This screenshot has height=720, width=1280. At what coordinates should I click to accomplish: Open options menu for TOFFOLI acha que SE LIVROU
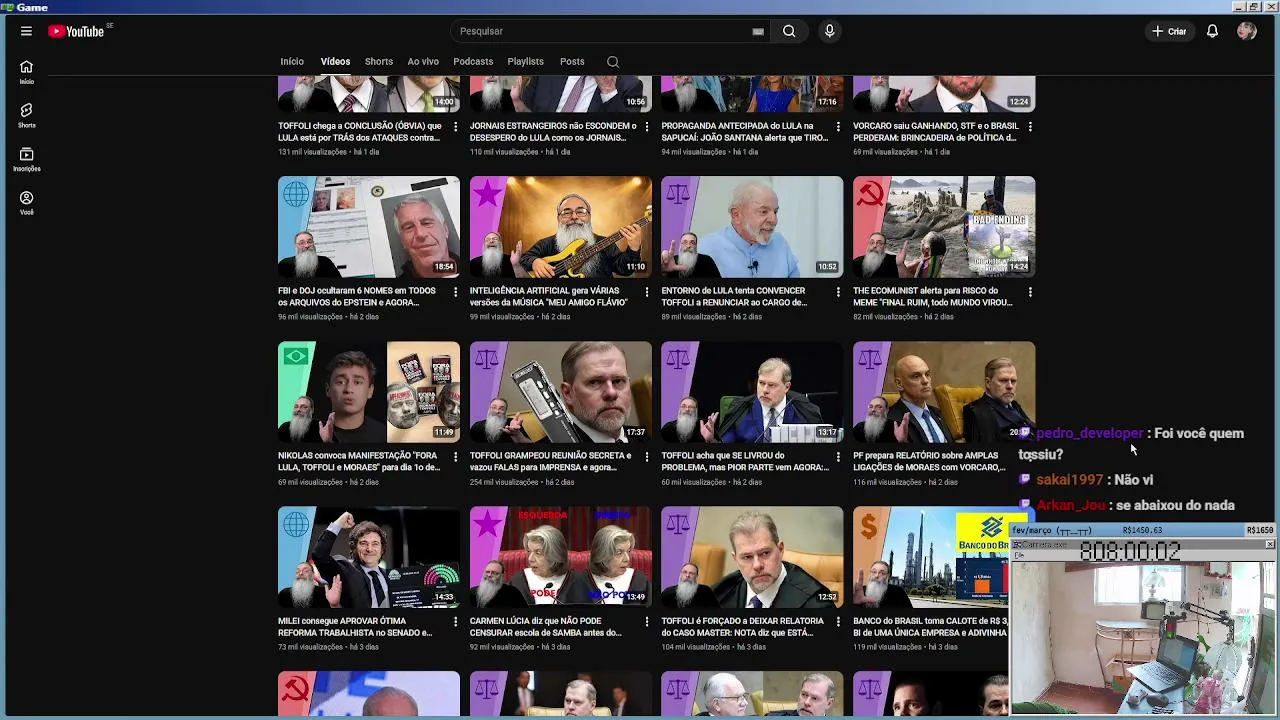(838, 457)
